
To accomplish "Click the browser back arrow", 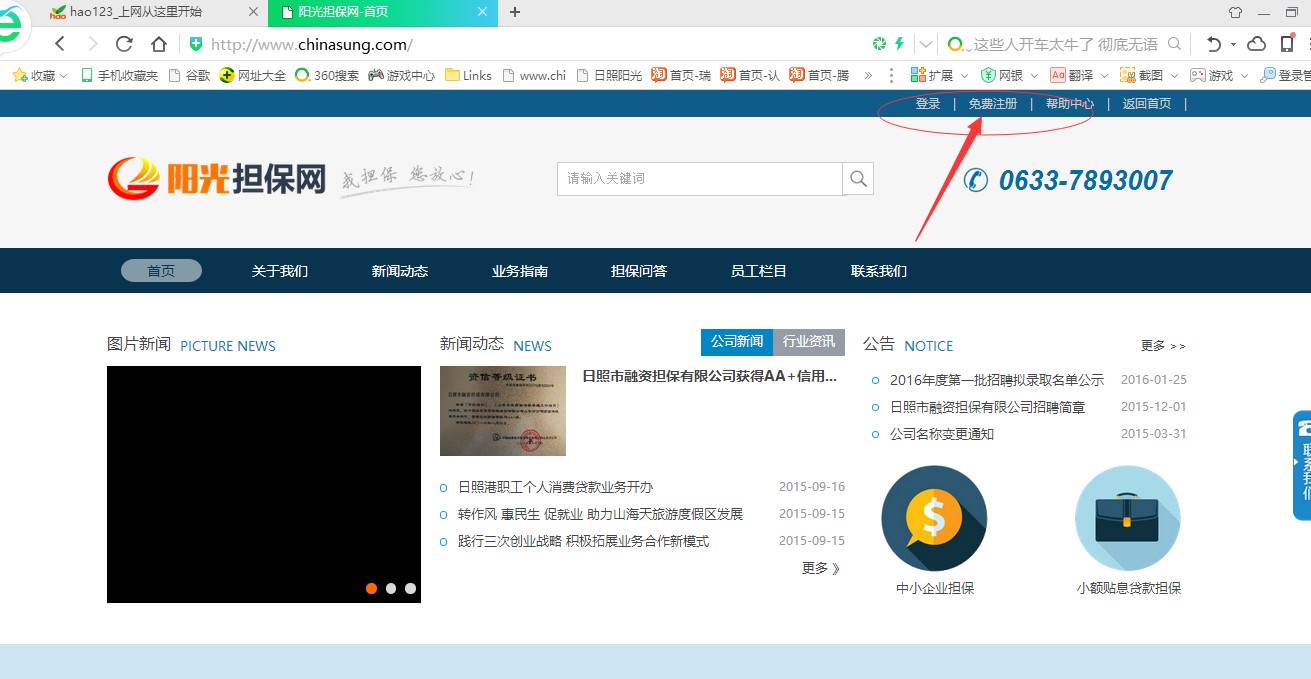I will pyautogui.click(x=60, y=44).
